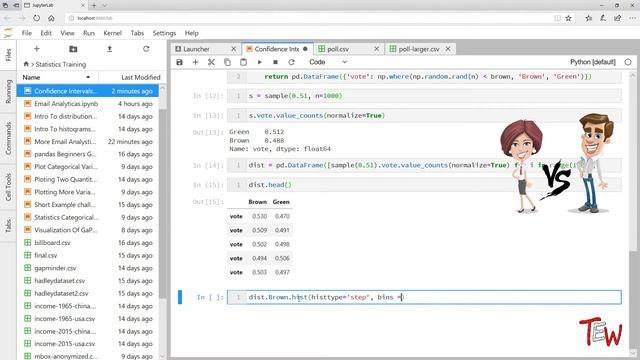Open gapminder.csv in the file list
640x360 pixels.
coord(88,268)
